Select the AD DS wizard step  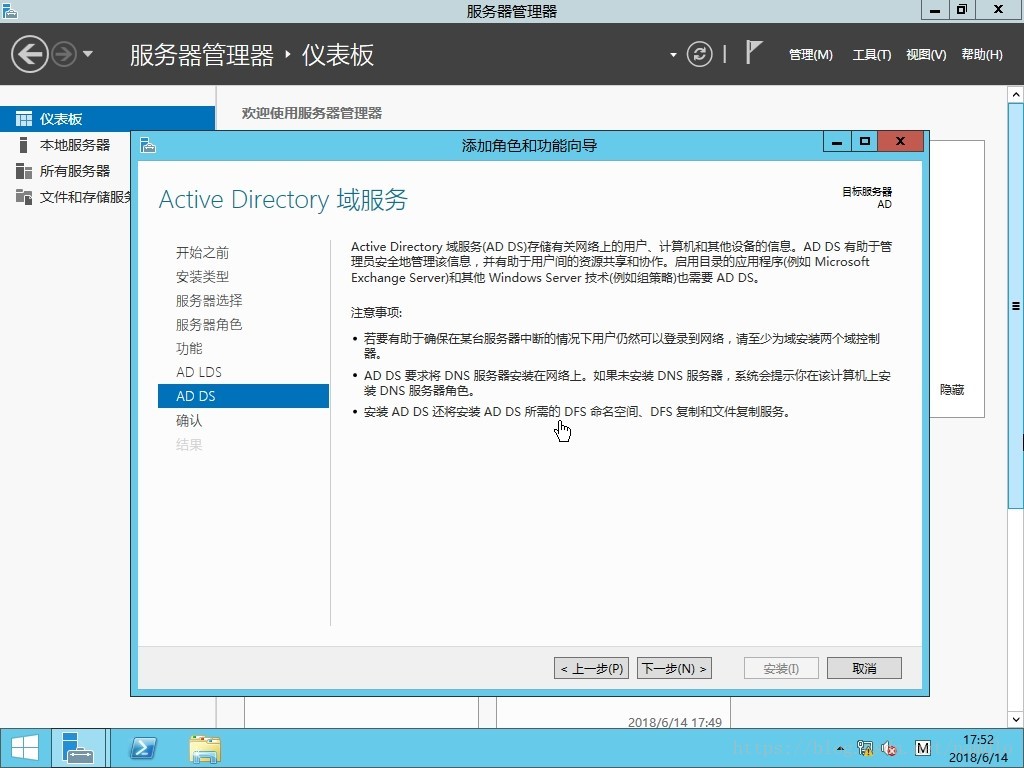[x=243, y=396]
